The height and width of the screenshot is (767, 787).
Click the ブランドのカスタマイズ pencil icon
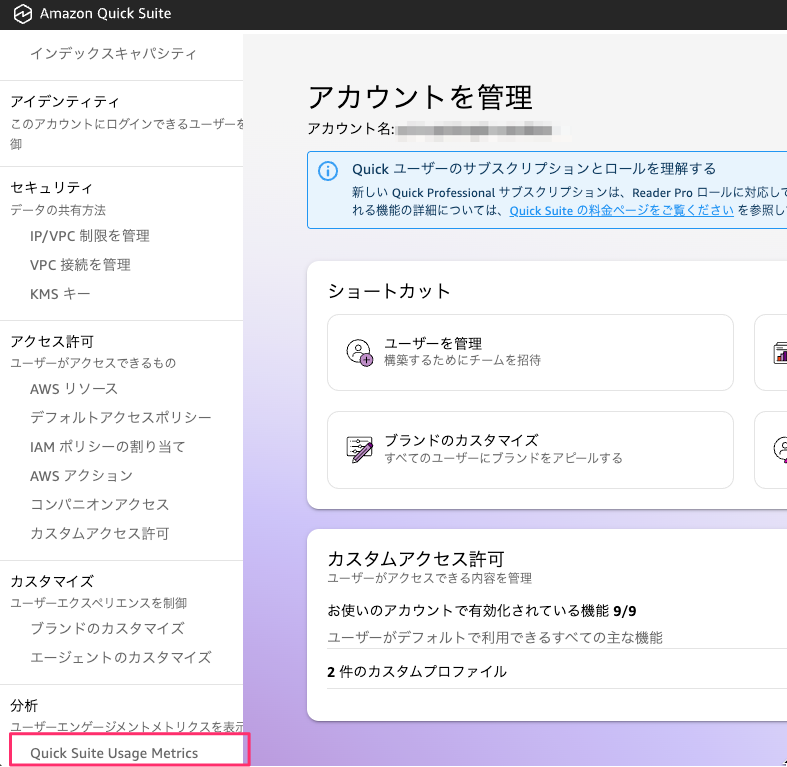click(x=359, y=449)
